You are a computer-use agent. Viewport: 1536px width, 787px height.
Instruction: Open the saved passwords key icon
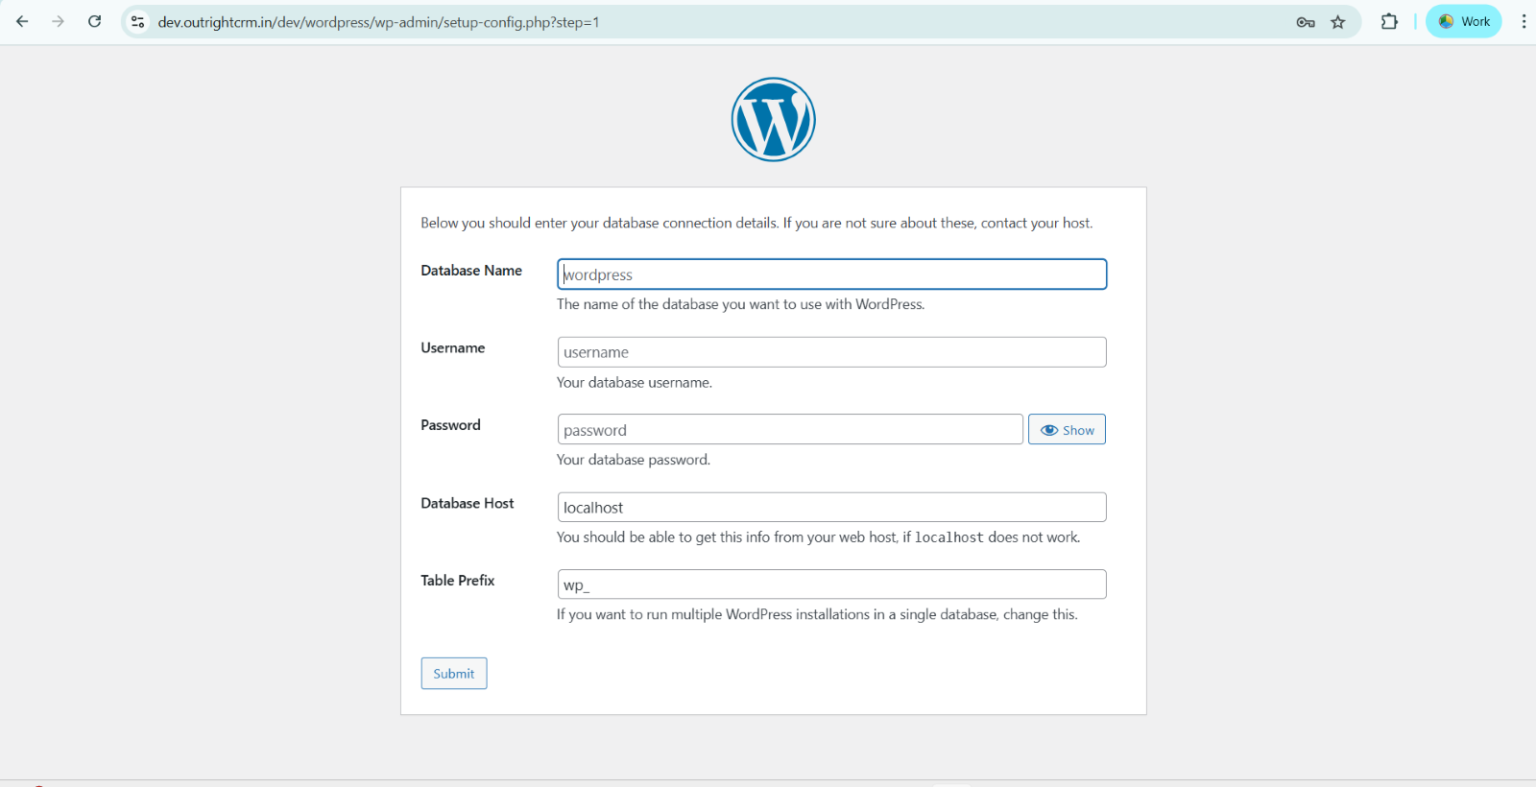point(1305,22)
